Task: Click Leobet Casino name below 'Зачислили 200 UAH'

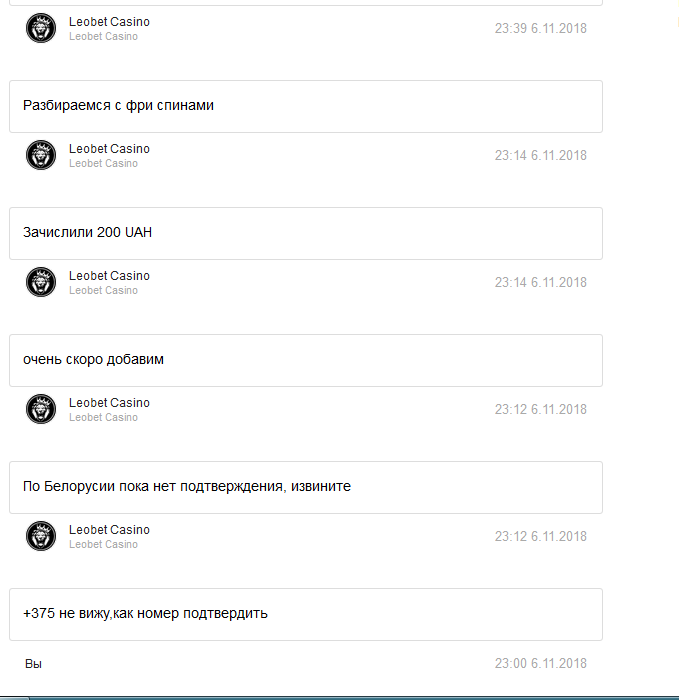Action: click(x=109, y=276)
